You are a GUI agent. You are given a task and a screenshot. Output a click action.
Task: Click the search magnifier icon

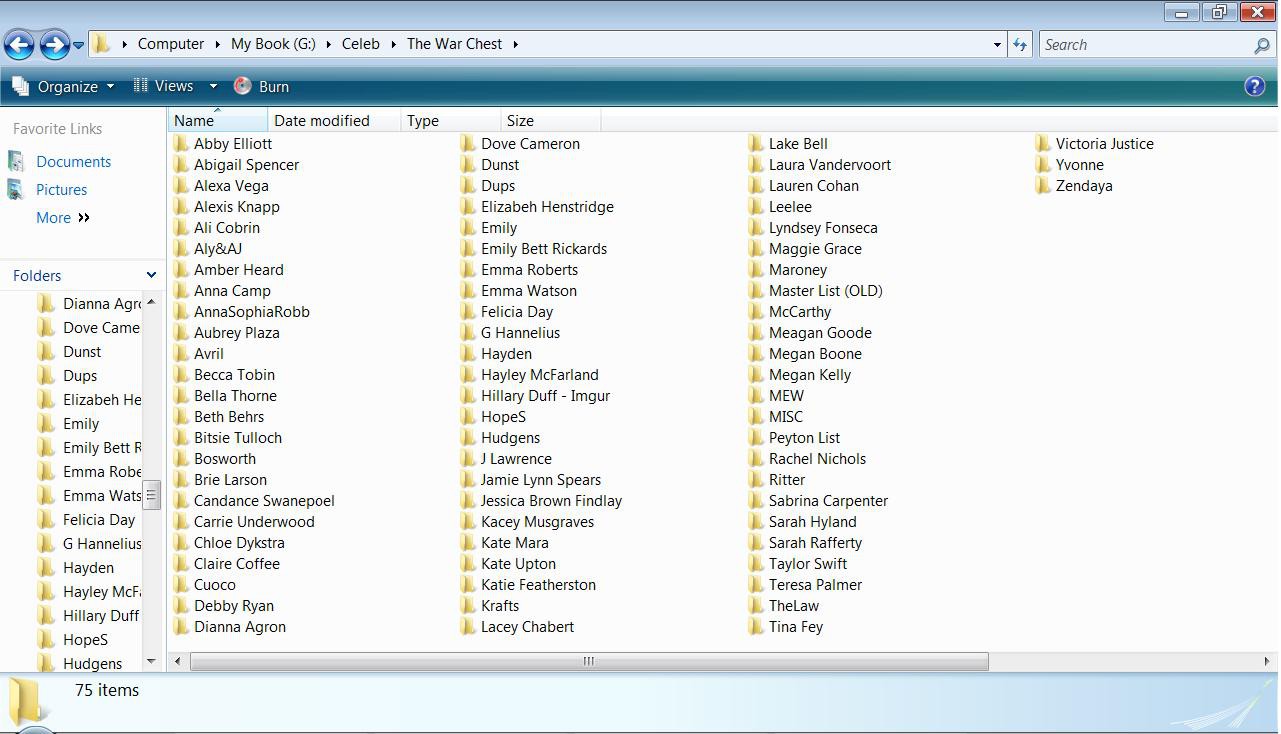(x=1261, y=45)
